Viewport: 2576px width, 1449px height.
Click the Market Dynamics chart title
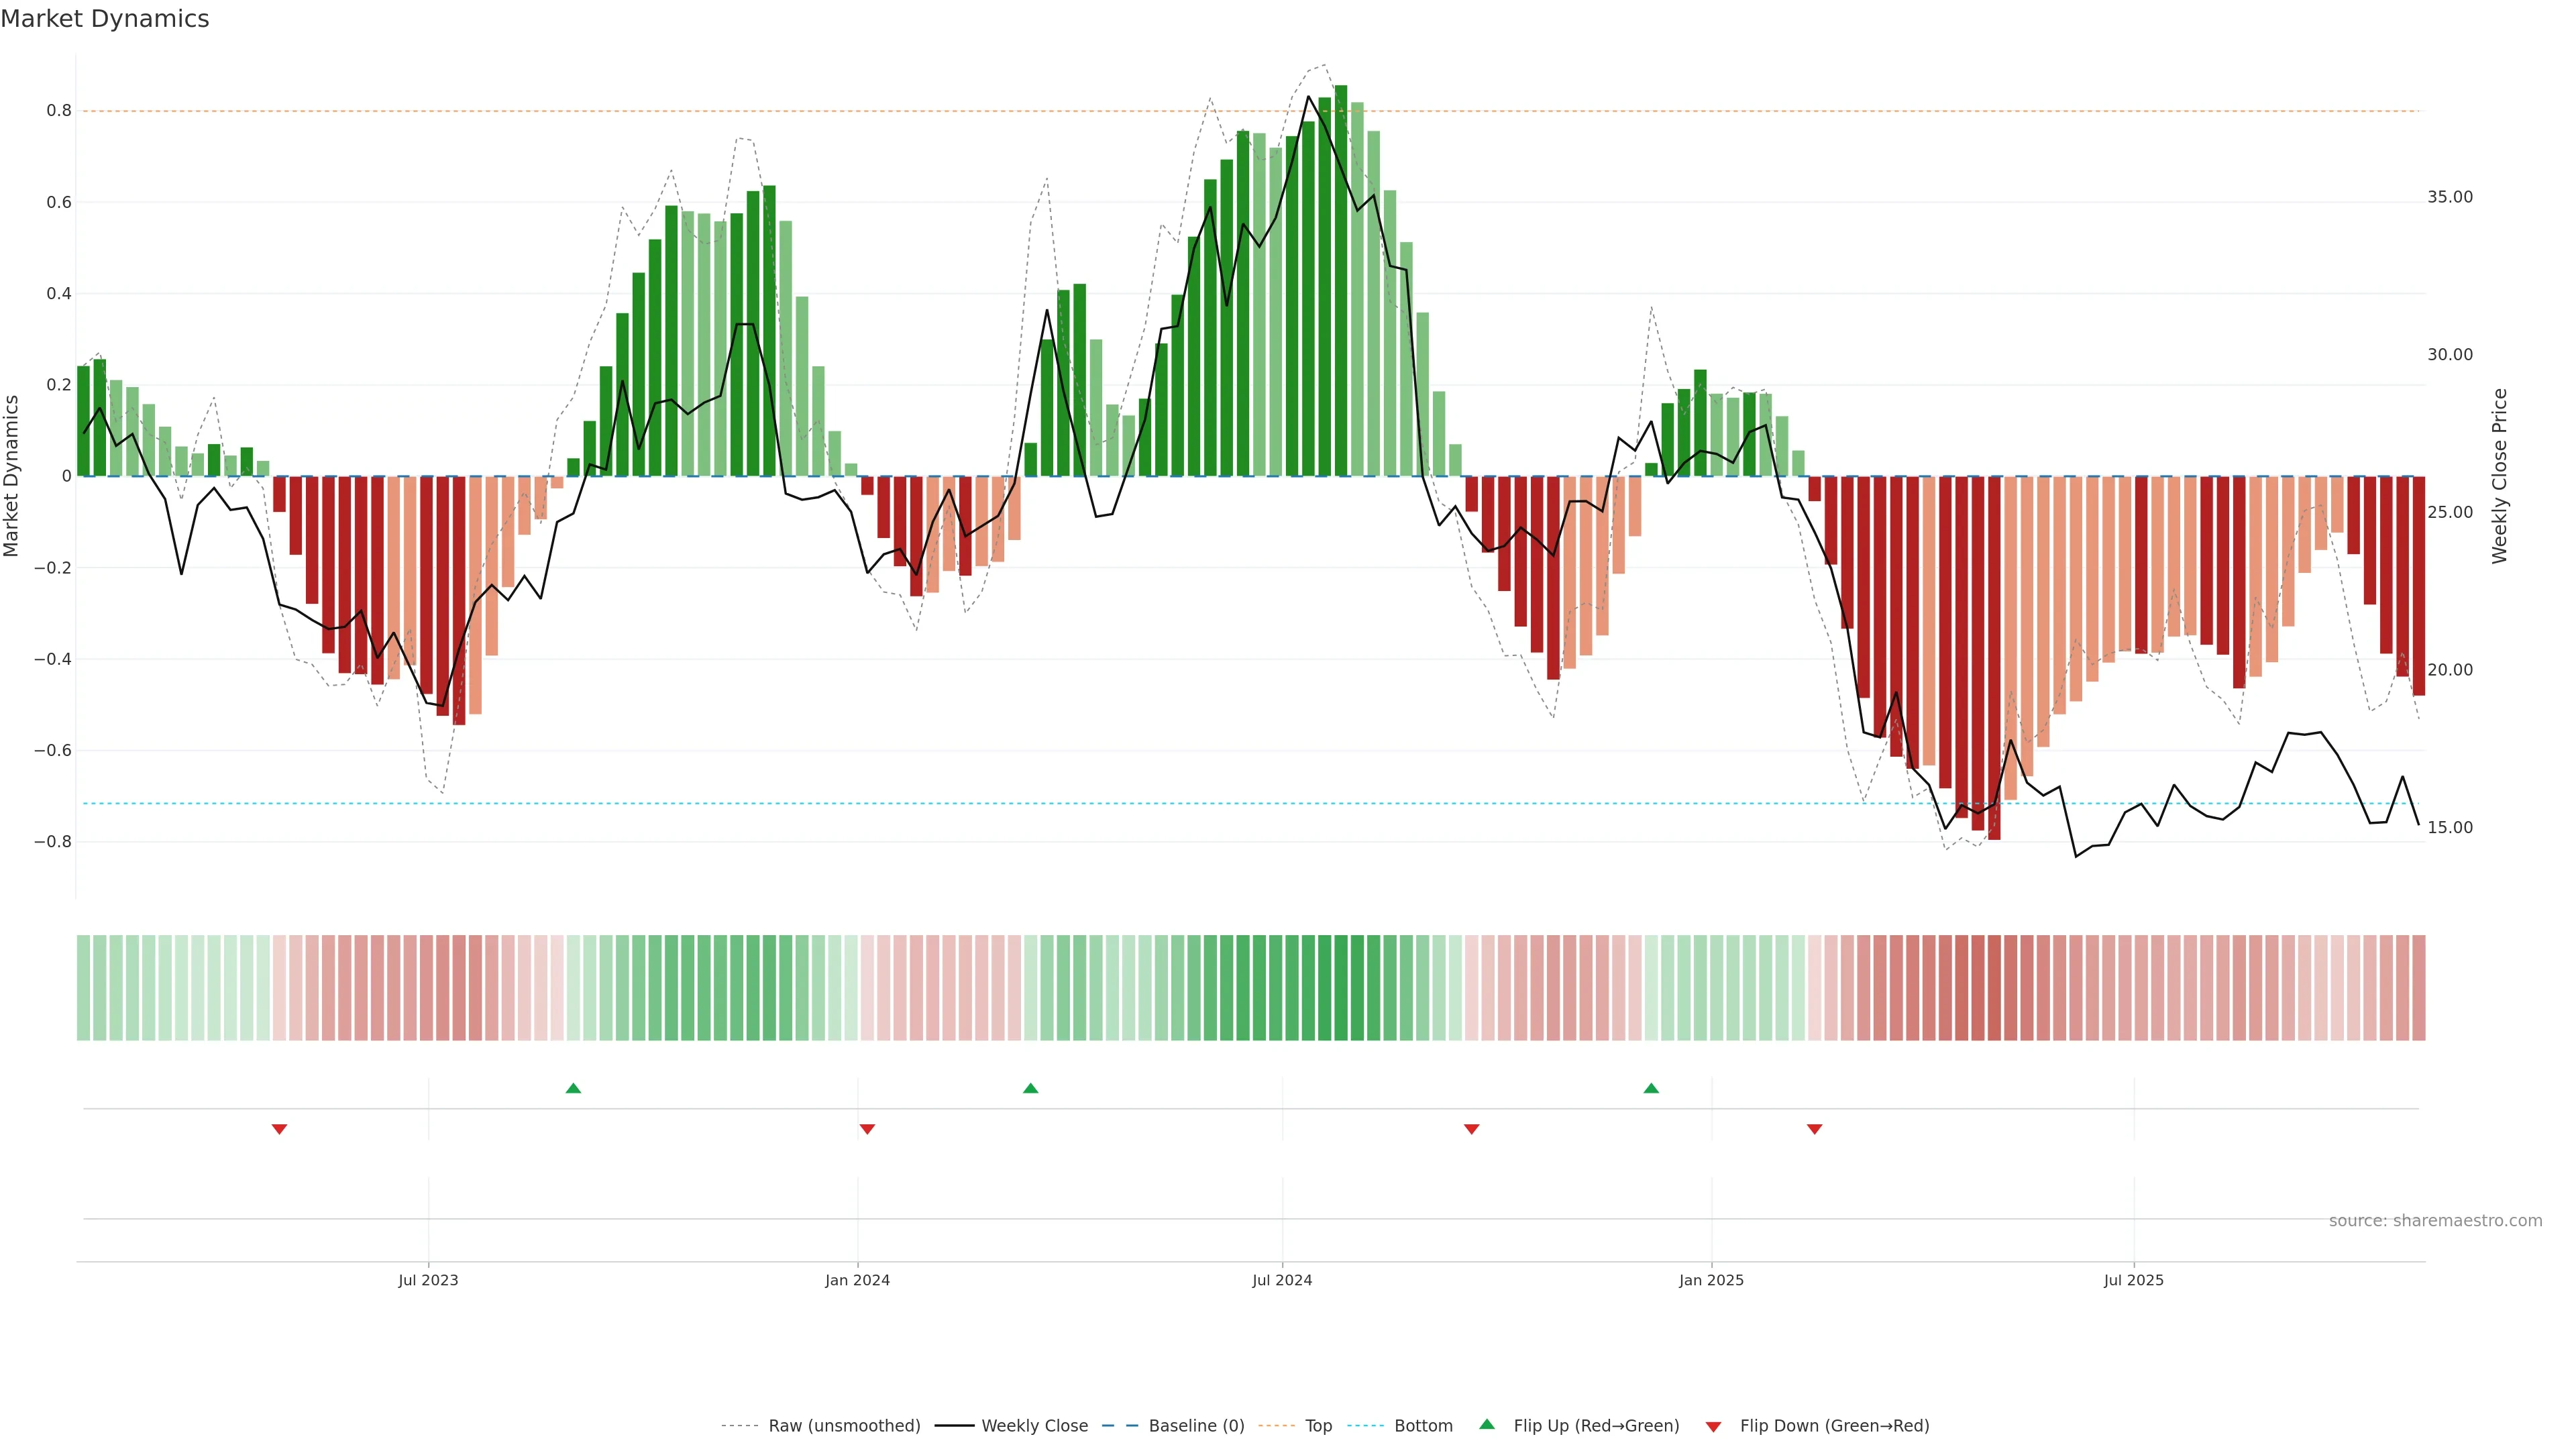pyautogui.click(x=105, y=19)
